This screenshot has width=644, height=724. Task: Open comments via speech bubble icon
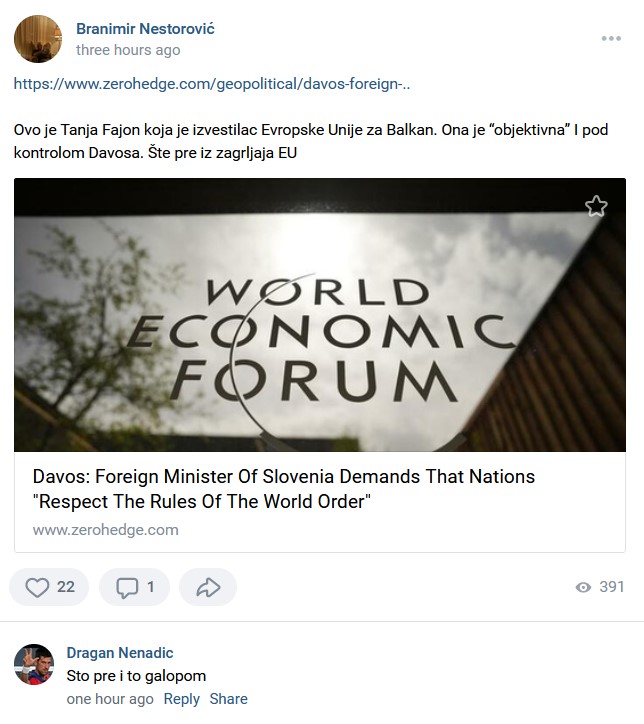pos(127,587)
